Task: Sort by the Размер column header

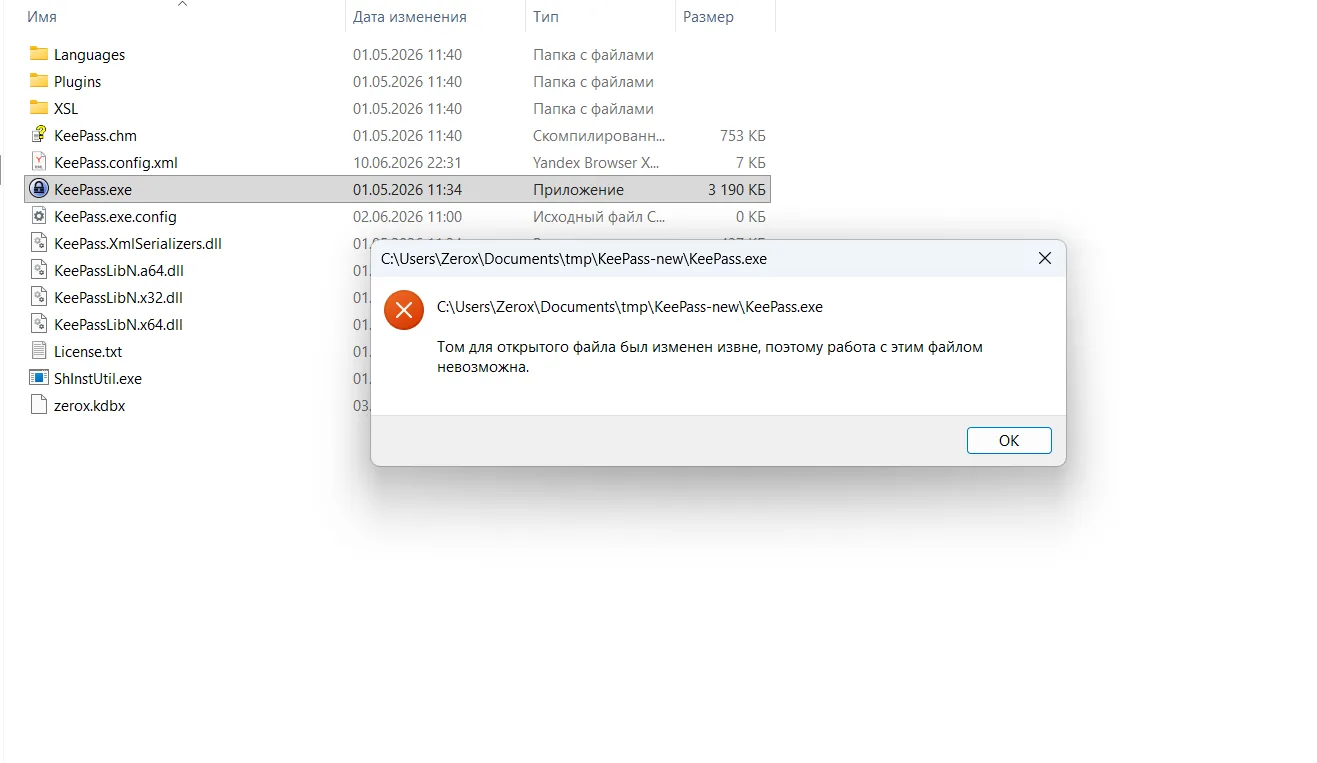Action: pyautogui.click(x=708, y=17)
